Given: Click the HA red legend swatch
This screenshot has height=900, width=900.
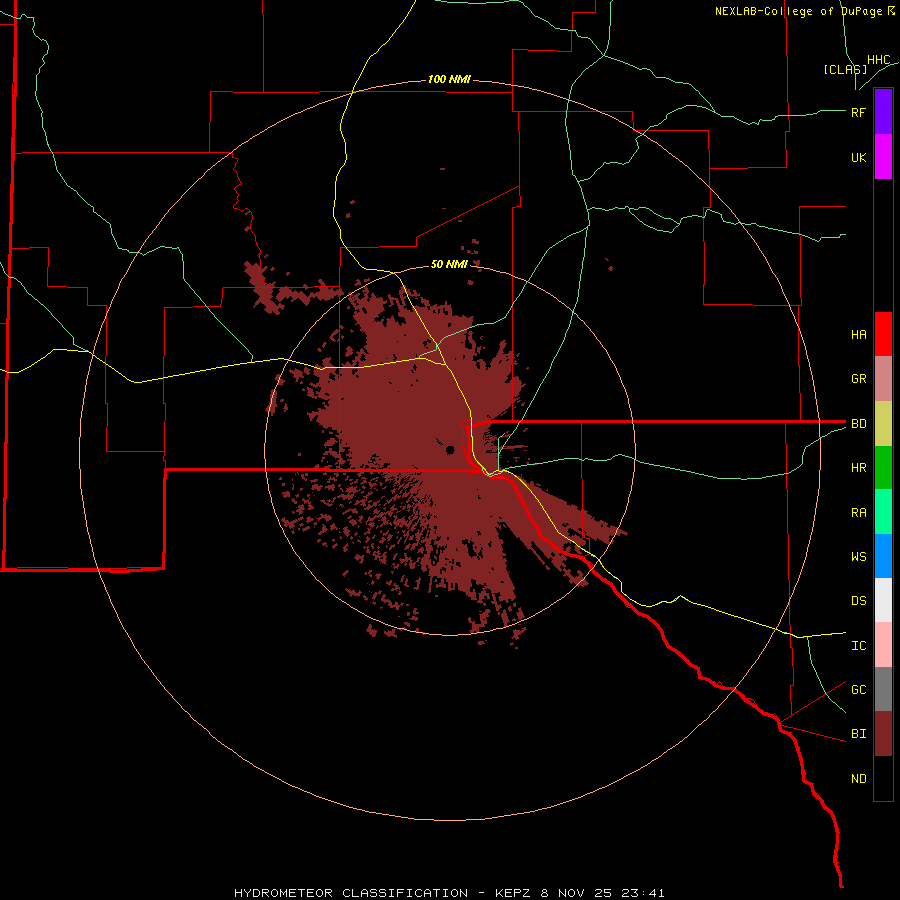Looking at the screenshot, I should [883, 334].
